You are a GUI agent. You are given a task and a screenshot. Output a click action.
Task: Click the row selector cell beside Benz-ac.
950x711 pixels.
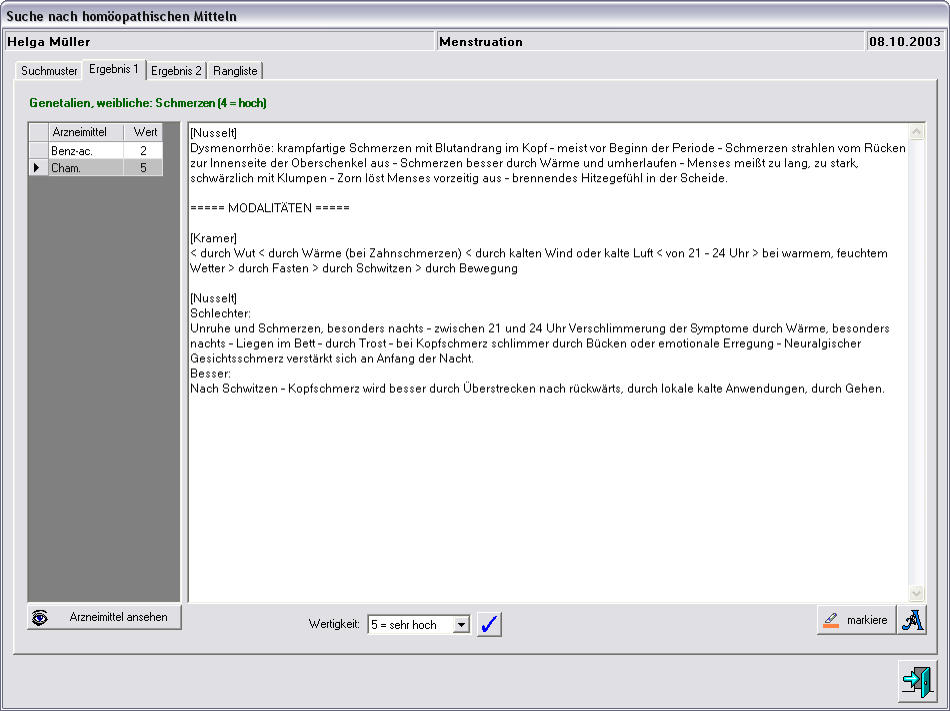pos(38,150)
